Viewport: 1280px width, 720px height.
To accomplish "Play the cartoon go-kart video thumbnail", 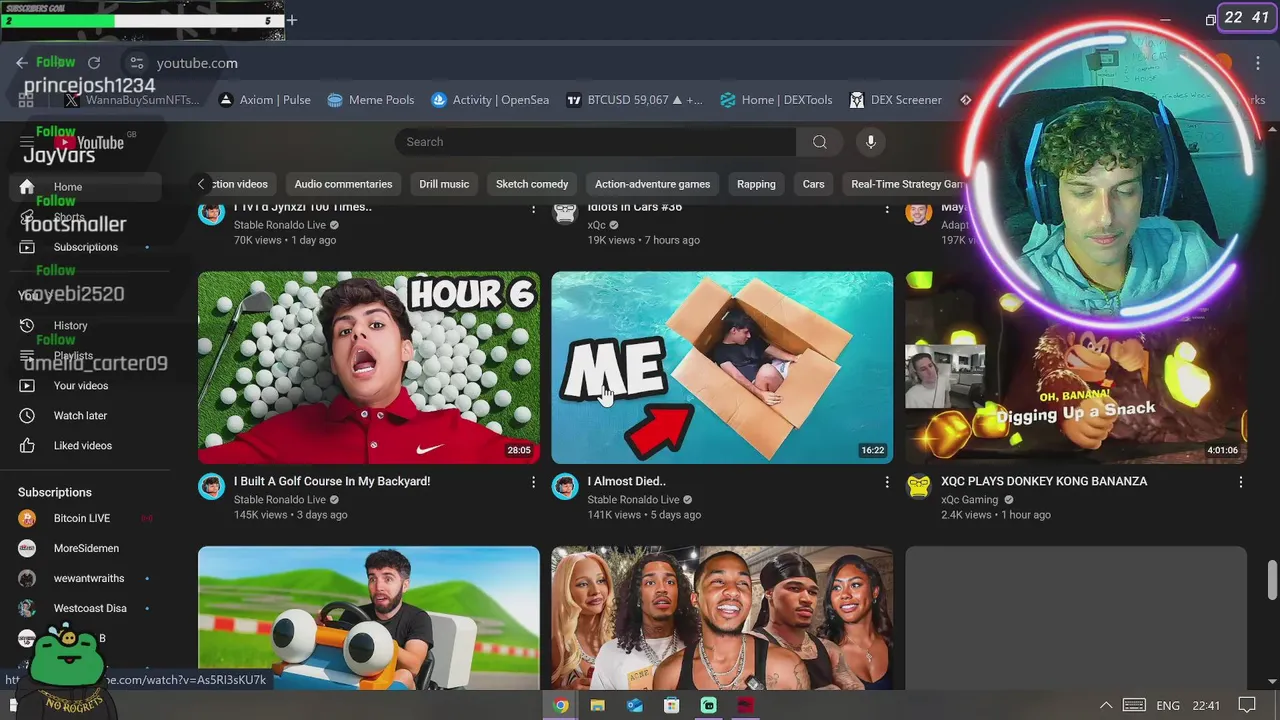I will coord(369,617).
